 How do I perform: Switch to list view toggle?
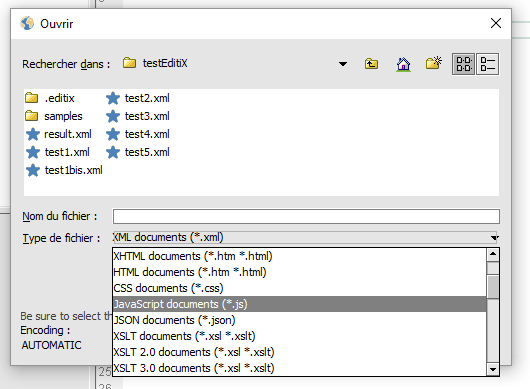point(463,64)
